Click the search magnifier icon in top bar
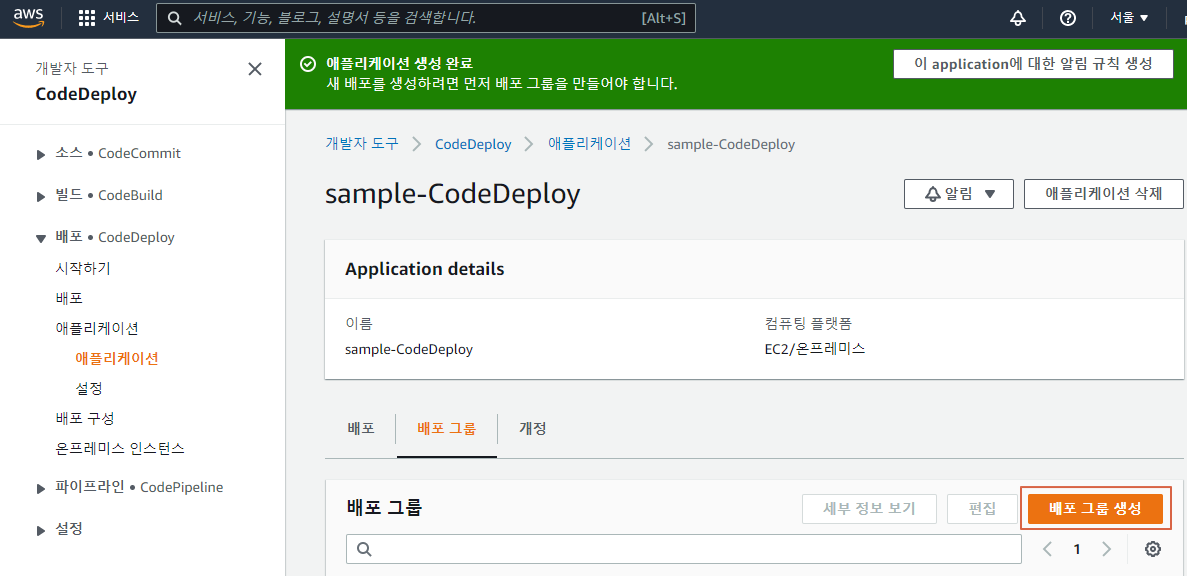Image resolution: width=1187 pixels, height=576 pixels. tap(175, 18)
